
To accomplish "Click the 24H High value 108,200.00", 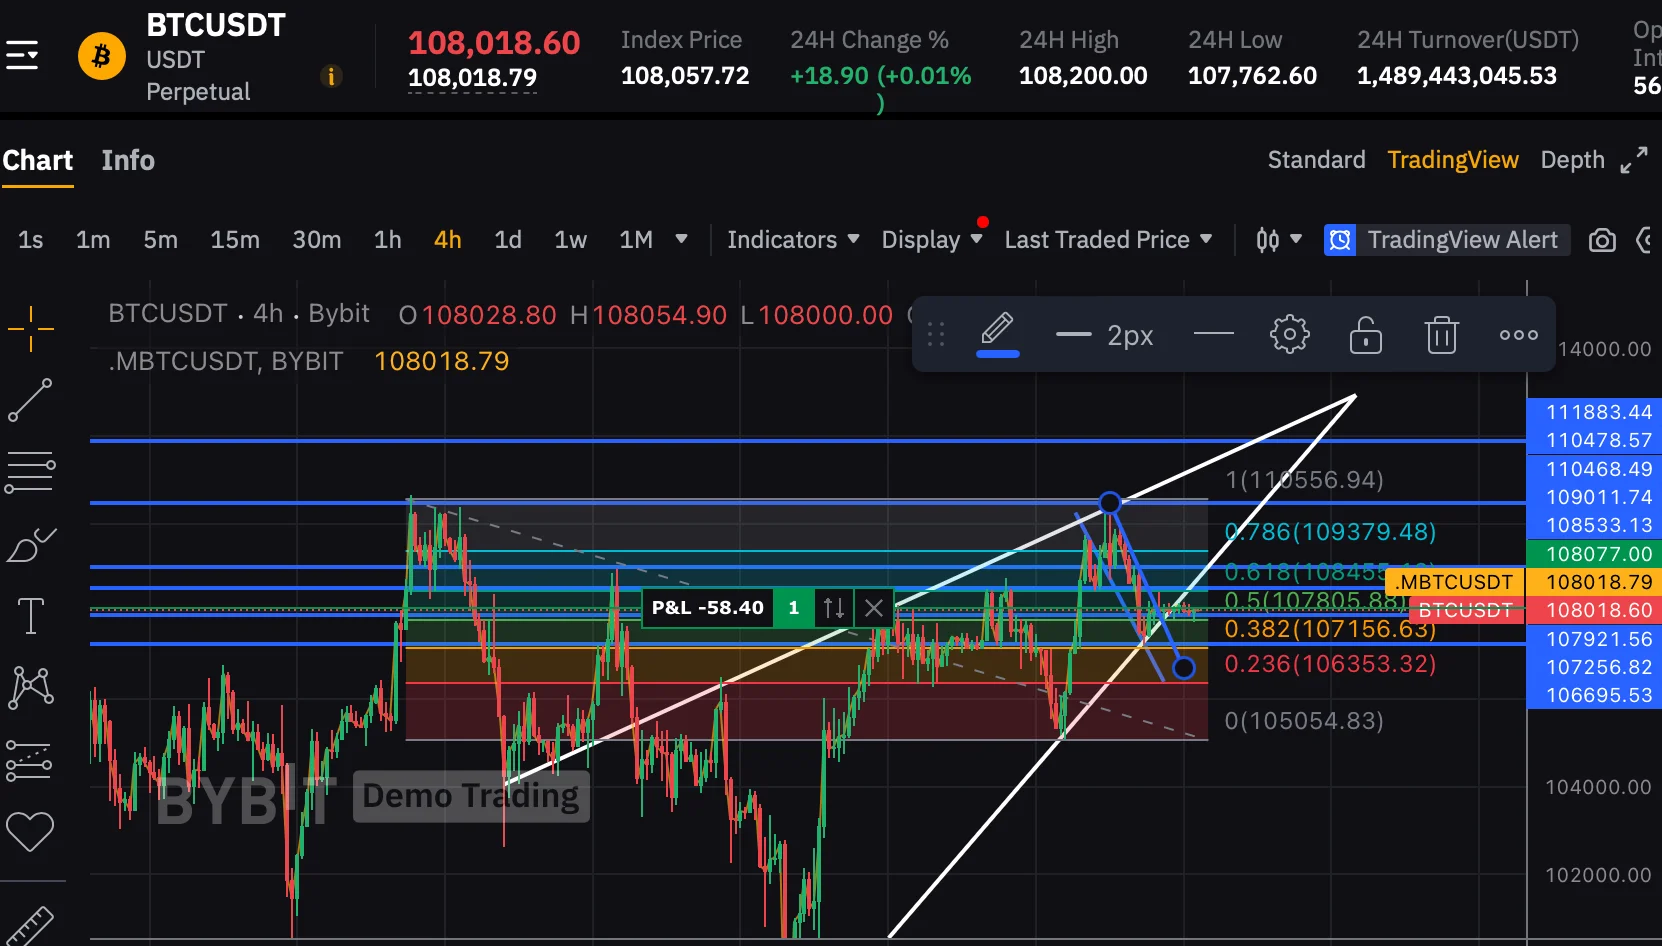I will pyautogui.click(x=1083, y=76).
